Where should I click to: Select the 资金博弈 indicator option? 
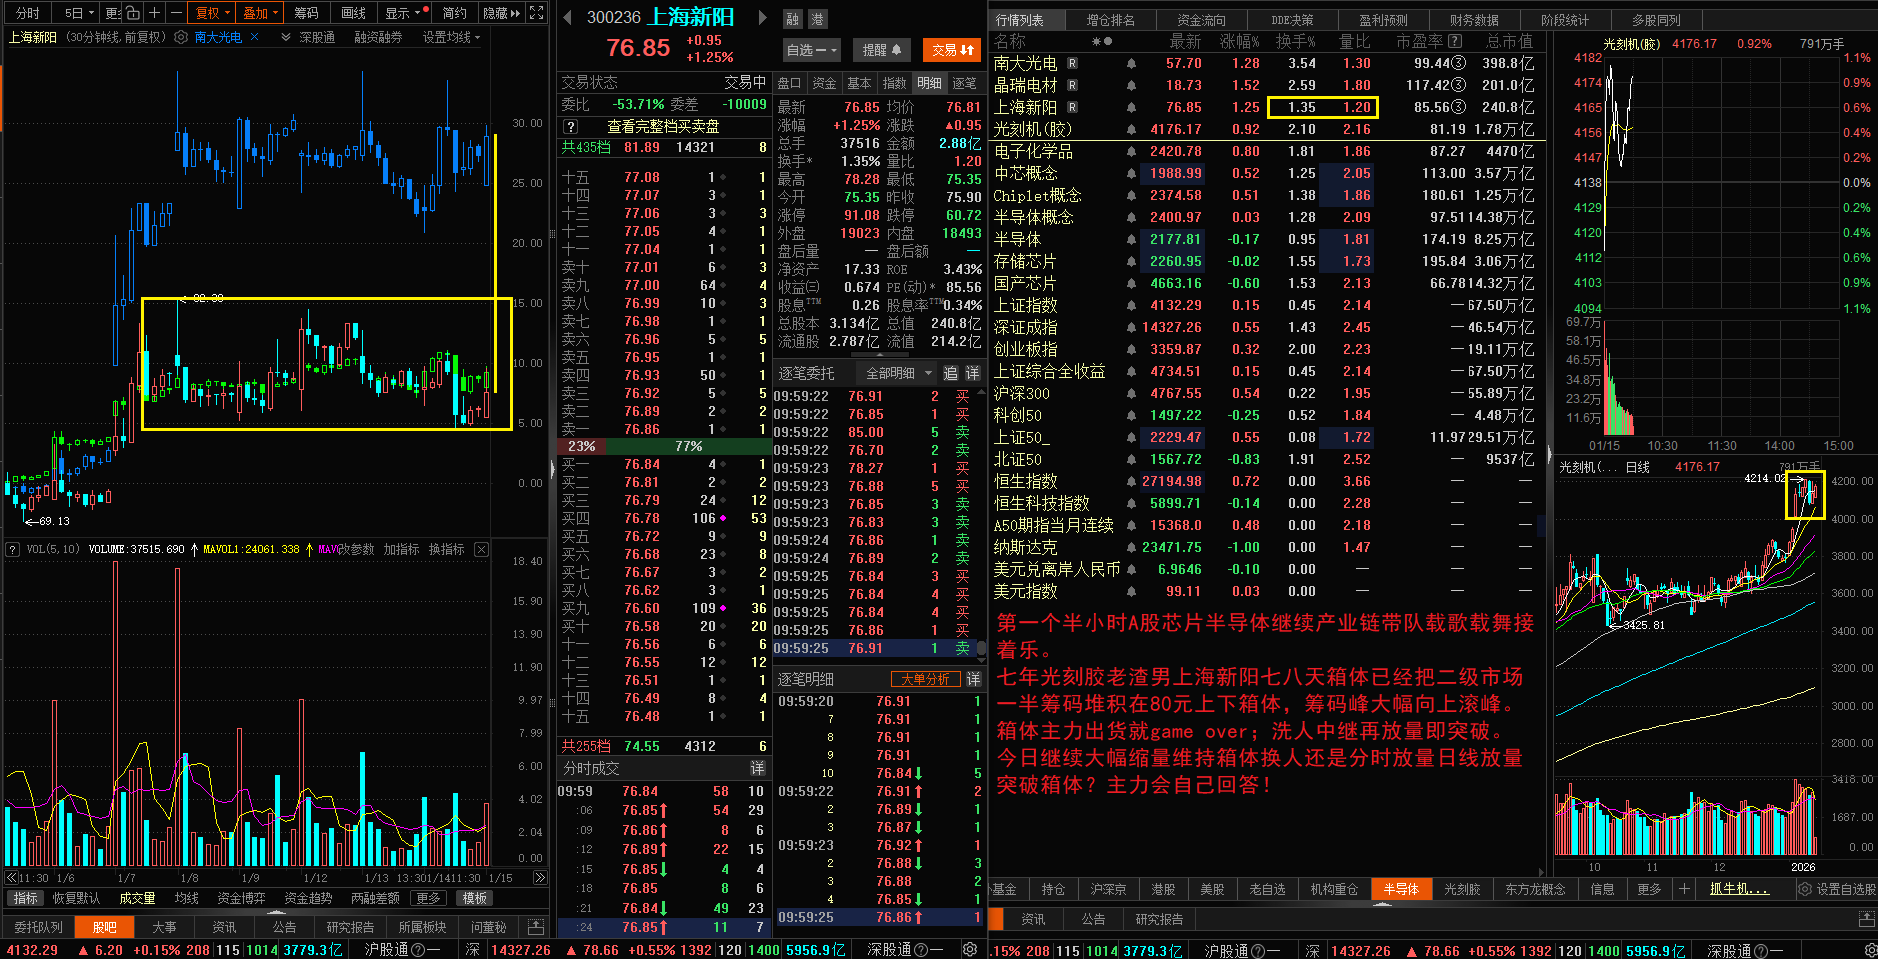[241, 898]
